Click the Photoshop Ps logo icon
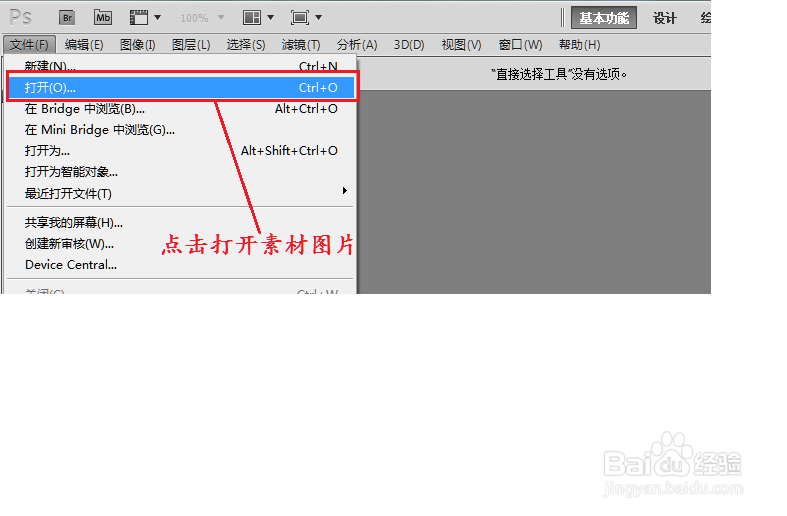787x516 pixels. (x=21, y=18)
